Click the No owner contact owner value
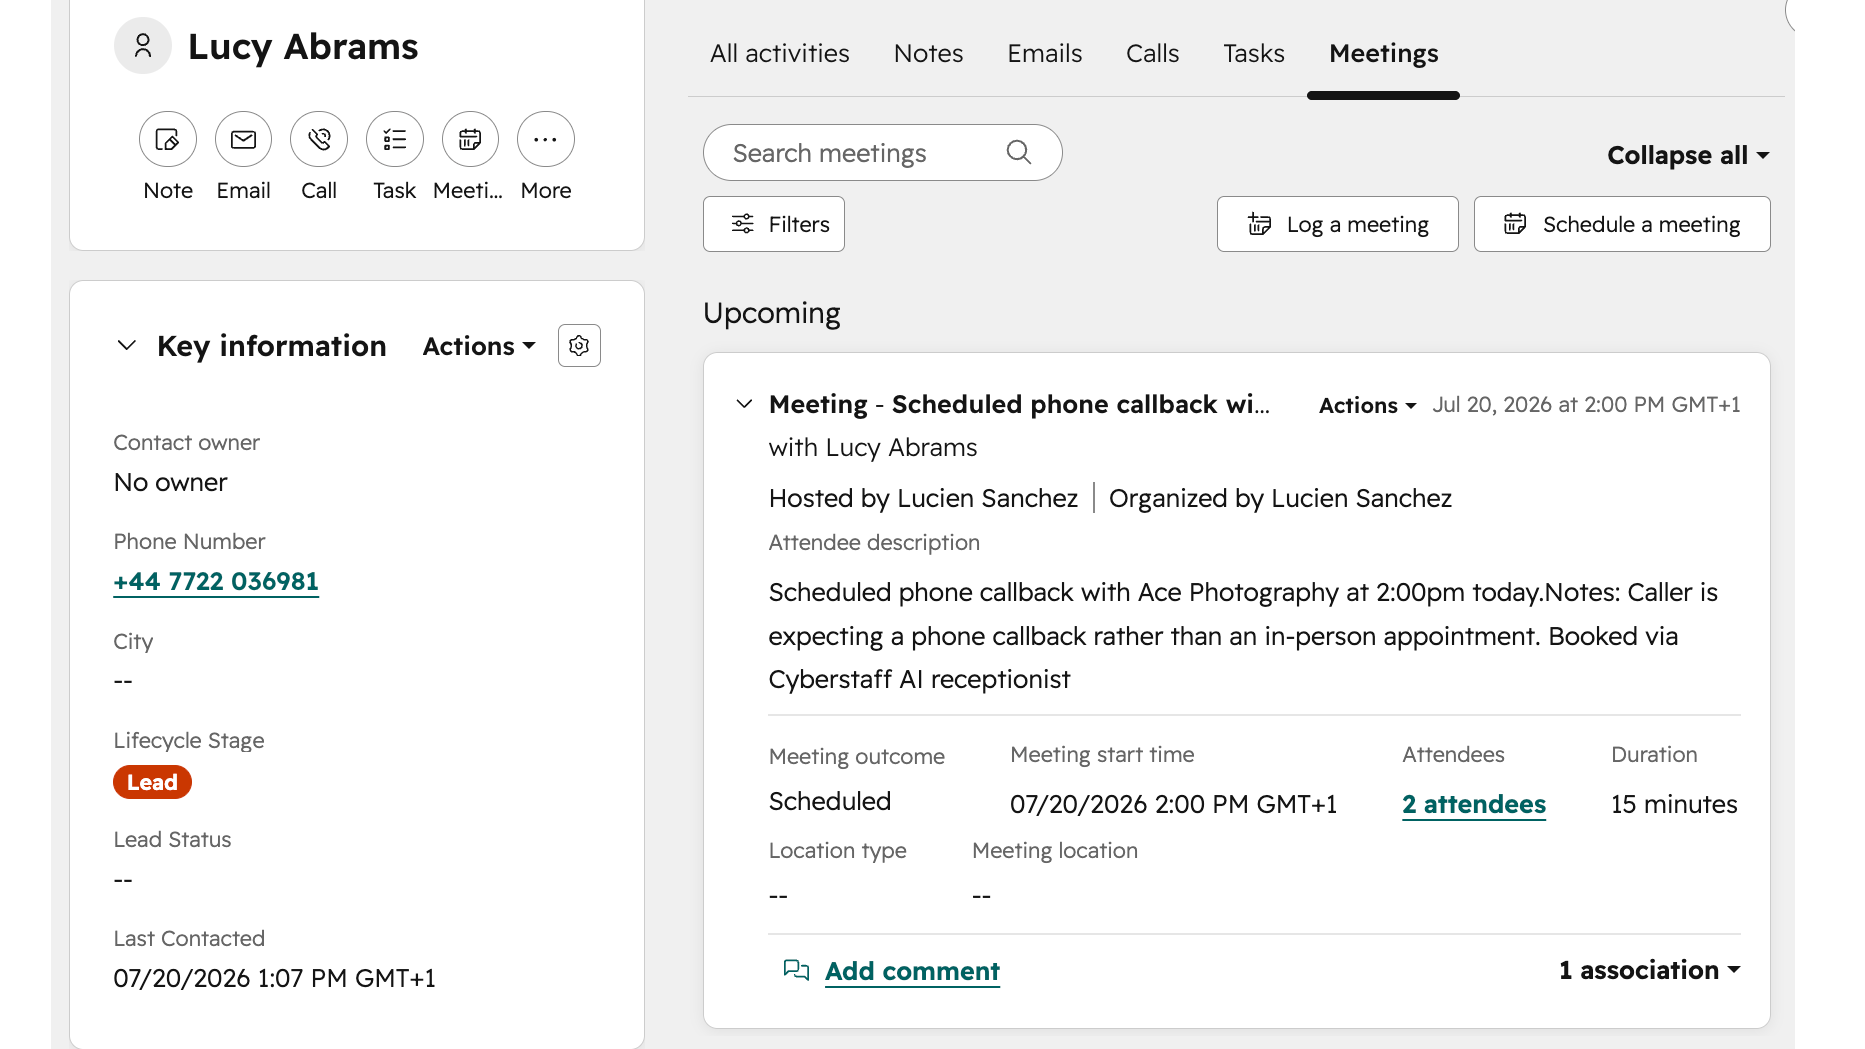The width and height of the screenshot is (1865, 1049). [170, 482]
